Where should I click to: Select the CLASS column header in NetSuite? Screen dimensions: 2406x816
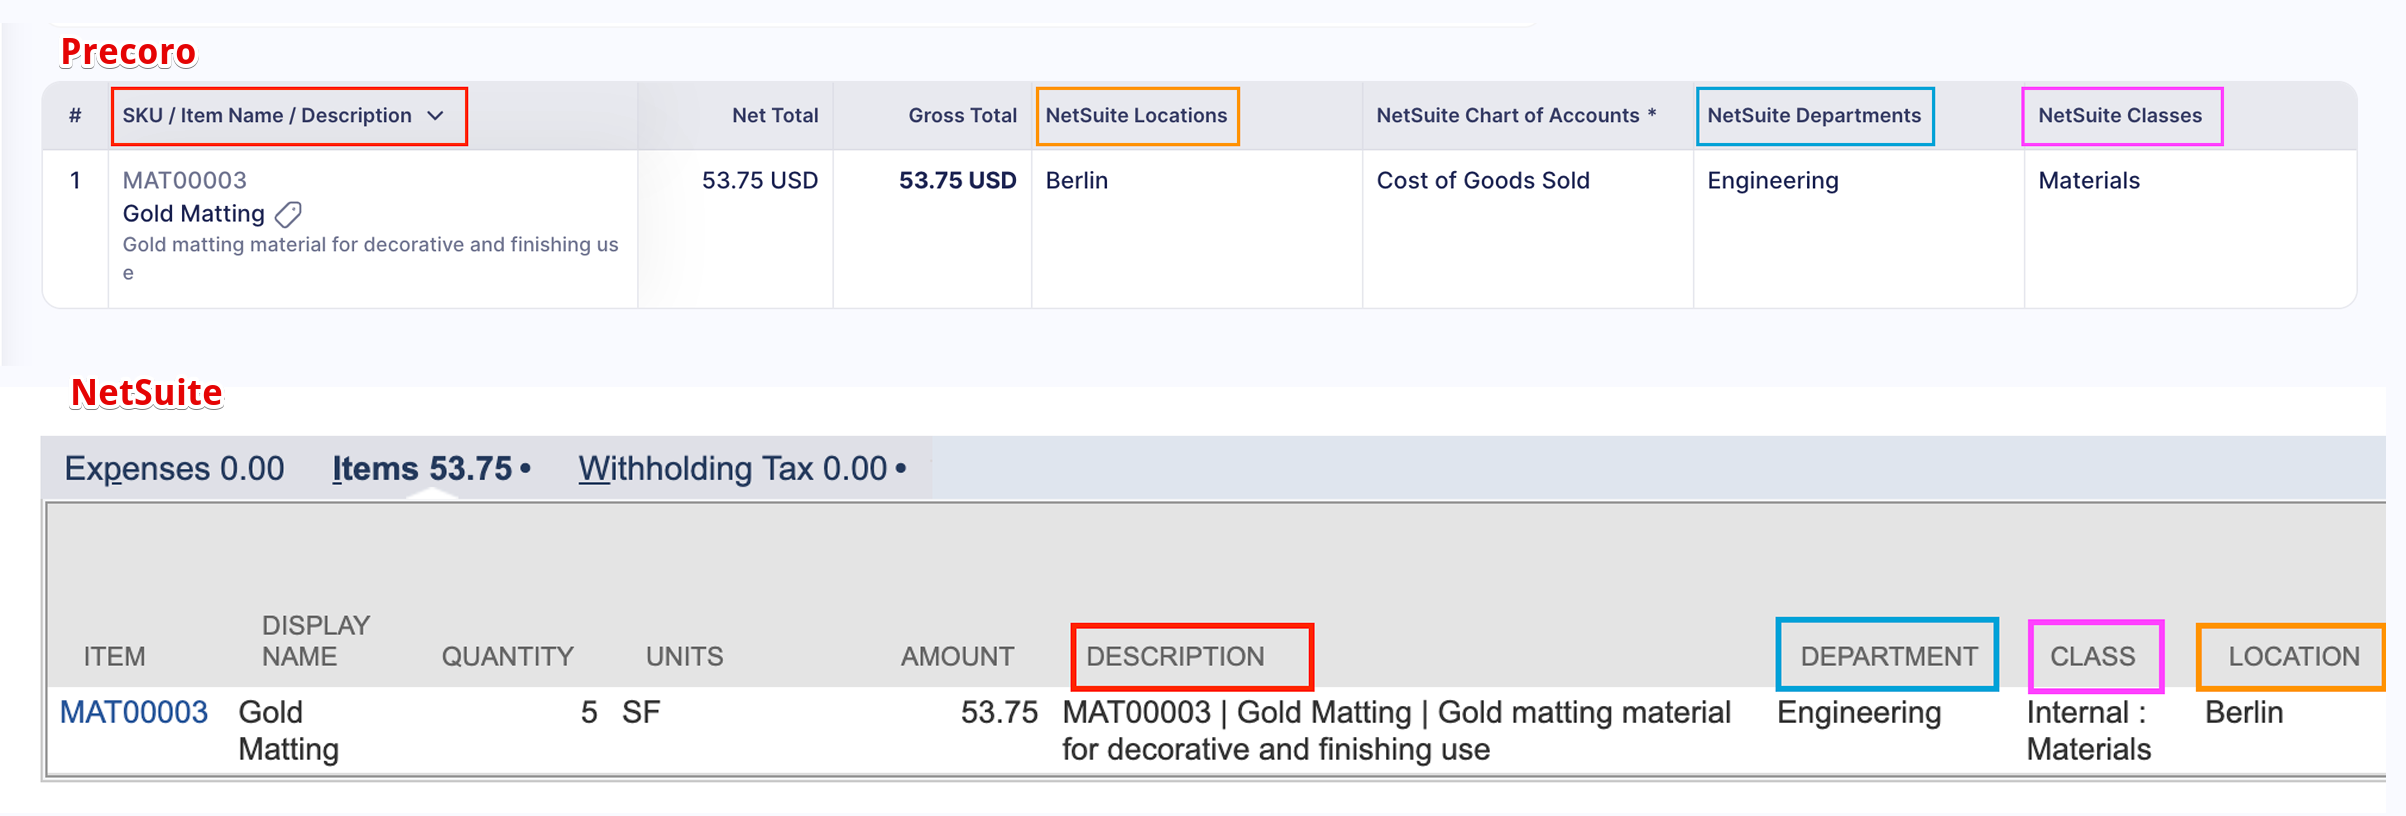pyautogui.click(x=2092, y=657)
